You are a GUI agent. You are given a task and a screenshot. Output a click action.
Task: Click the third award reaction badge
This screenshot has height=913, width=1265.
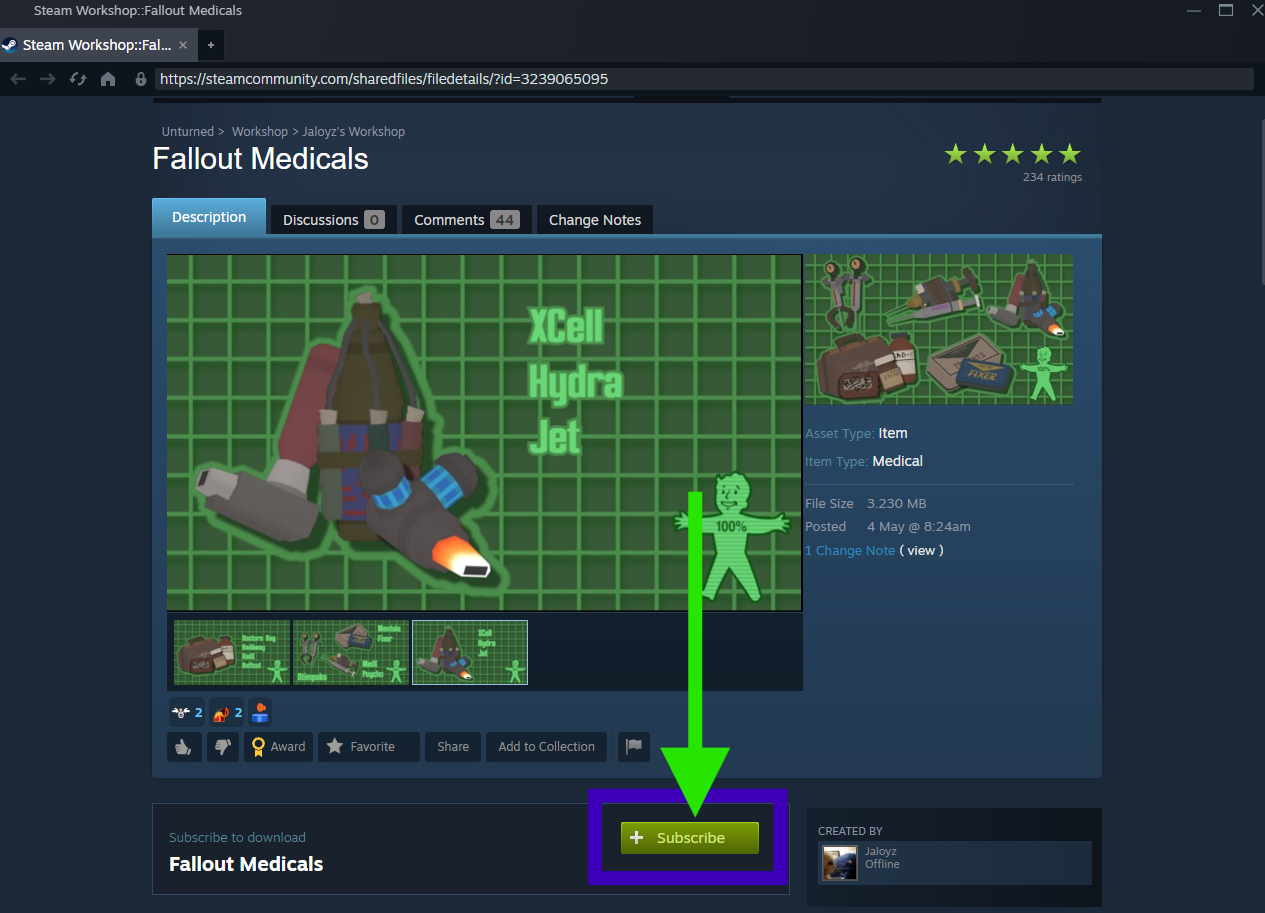point(260,712)
